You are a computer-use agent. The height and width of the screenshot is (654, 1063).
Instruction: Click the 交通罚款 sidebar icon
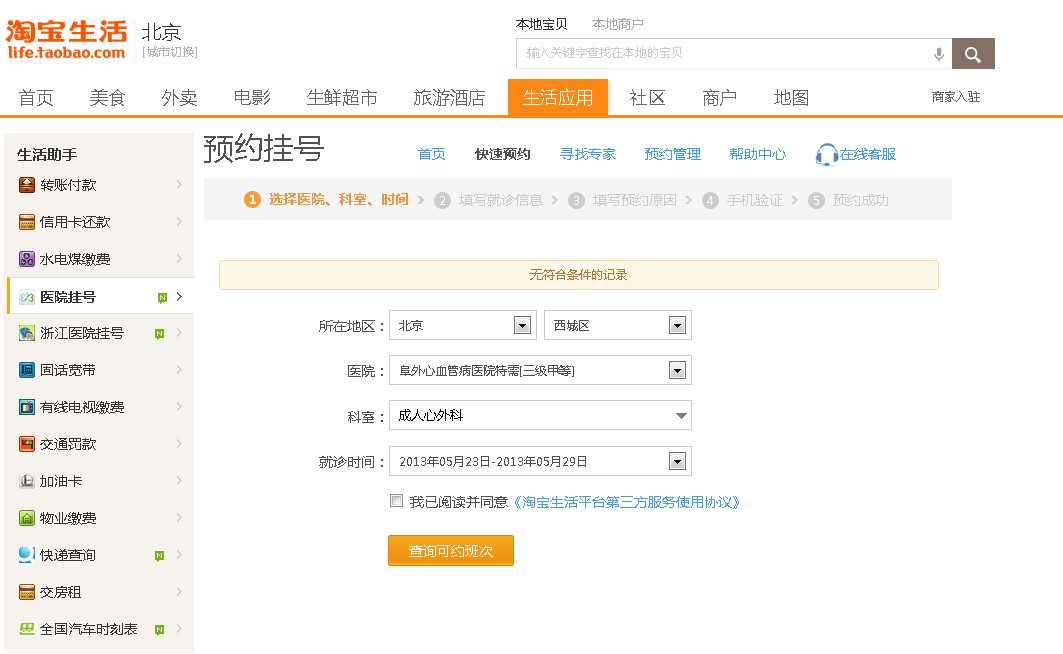tap(27, 444)
